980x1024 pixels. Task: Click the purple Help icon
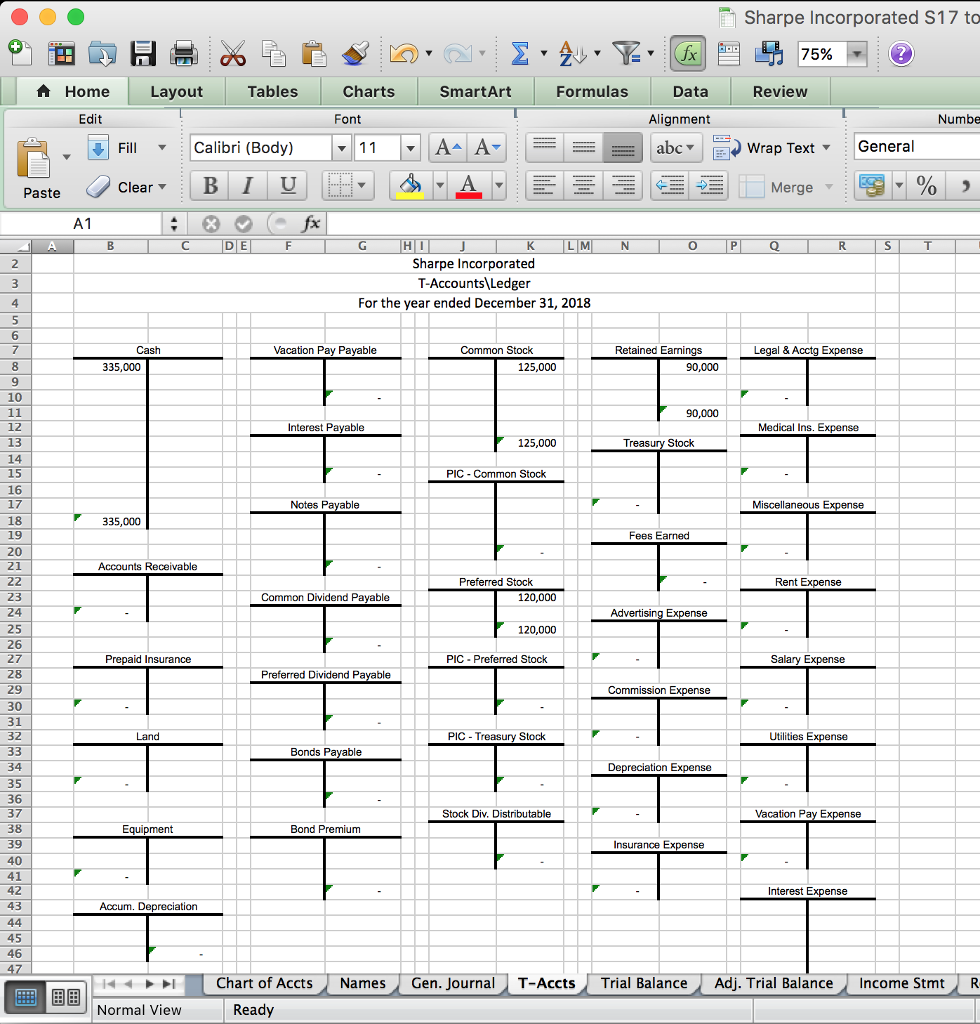point(901,55)
